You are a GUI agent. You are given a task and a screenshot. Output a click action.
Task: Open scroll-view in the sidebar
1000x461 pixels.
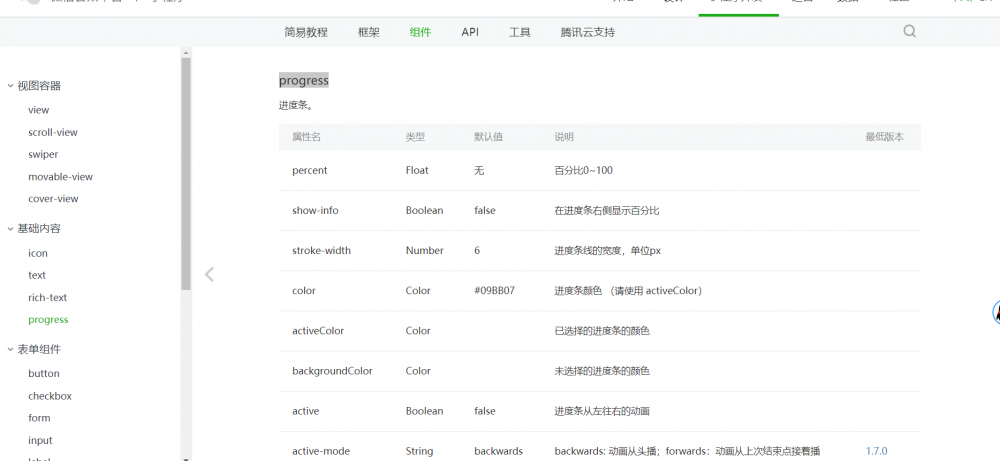pos(53,132)
